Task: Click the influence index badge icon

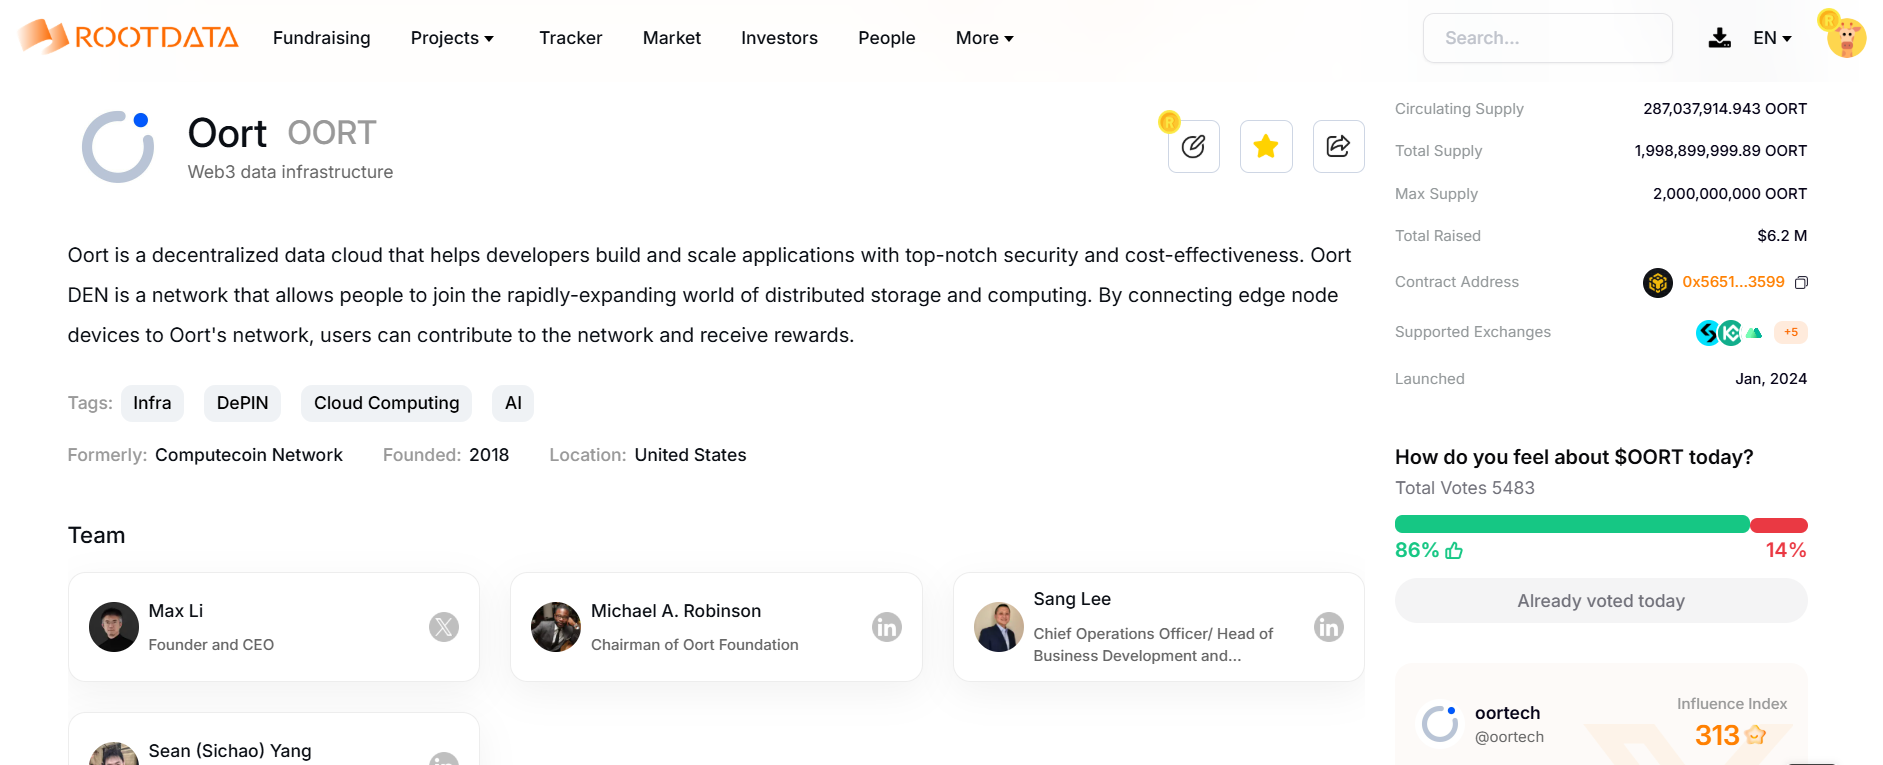Action: pos(1755,735)
